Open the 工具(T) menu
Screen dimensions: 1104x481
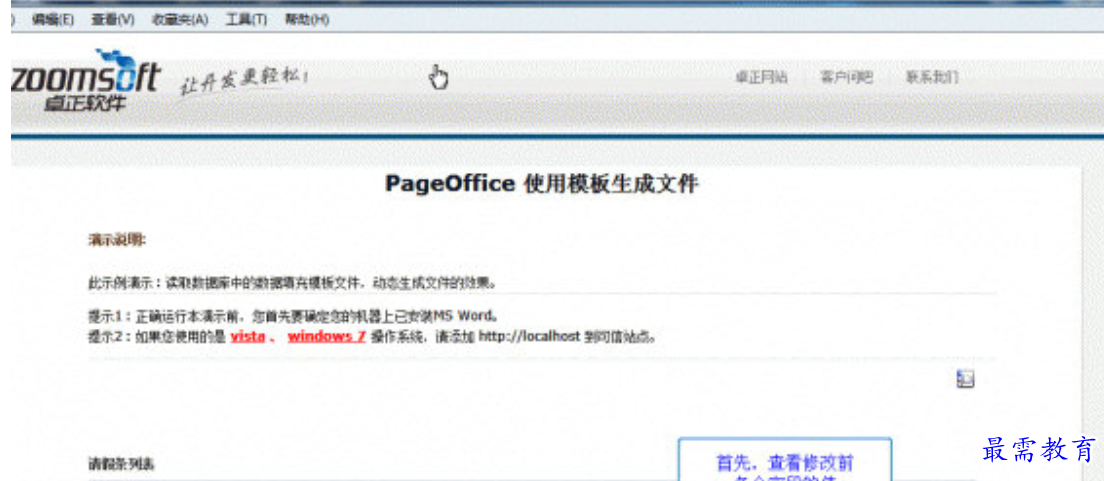click(x=246, y=20)
